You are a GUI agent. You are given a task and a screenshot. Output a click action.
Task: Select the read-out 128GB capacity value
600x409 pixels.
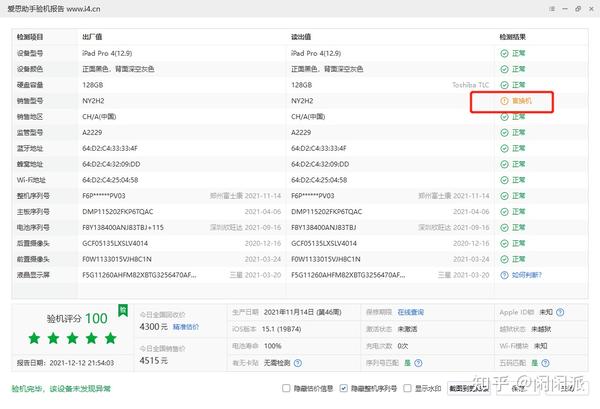click(x=302, y=85)
